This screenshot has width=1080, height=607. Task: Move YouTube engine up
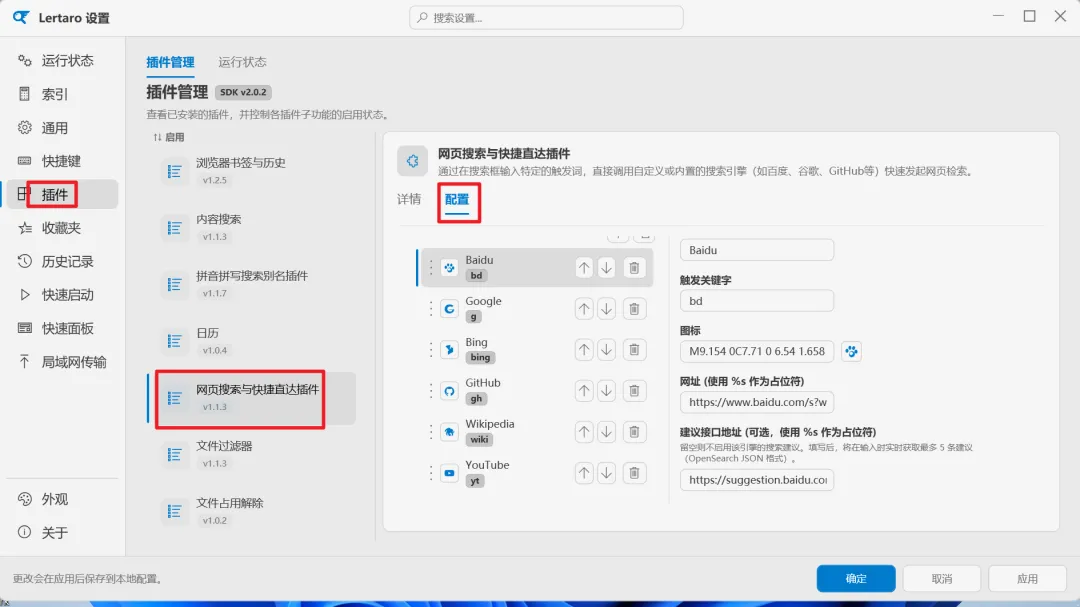(x=584, y=473)
